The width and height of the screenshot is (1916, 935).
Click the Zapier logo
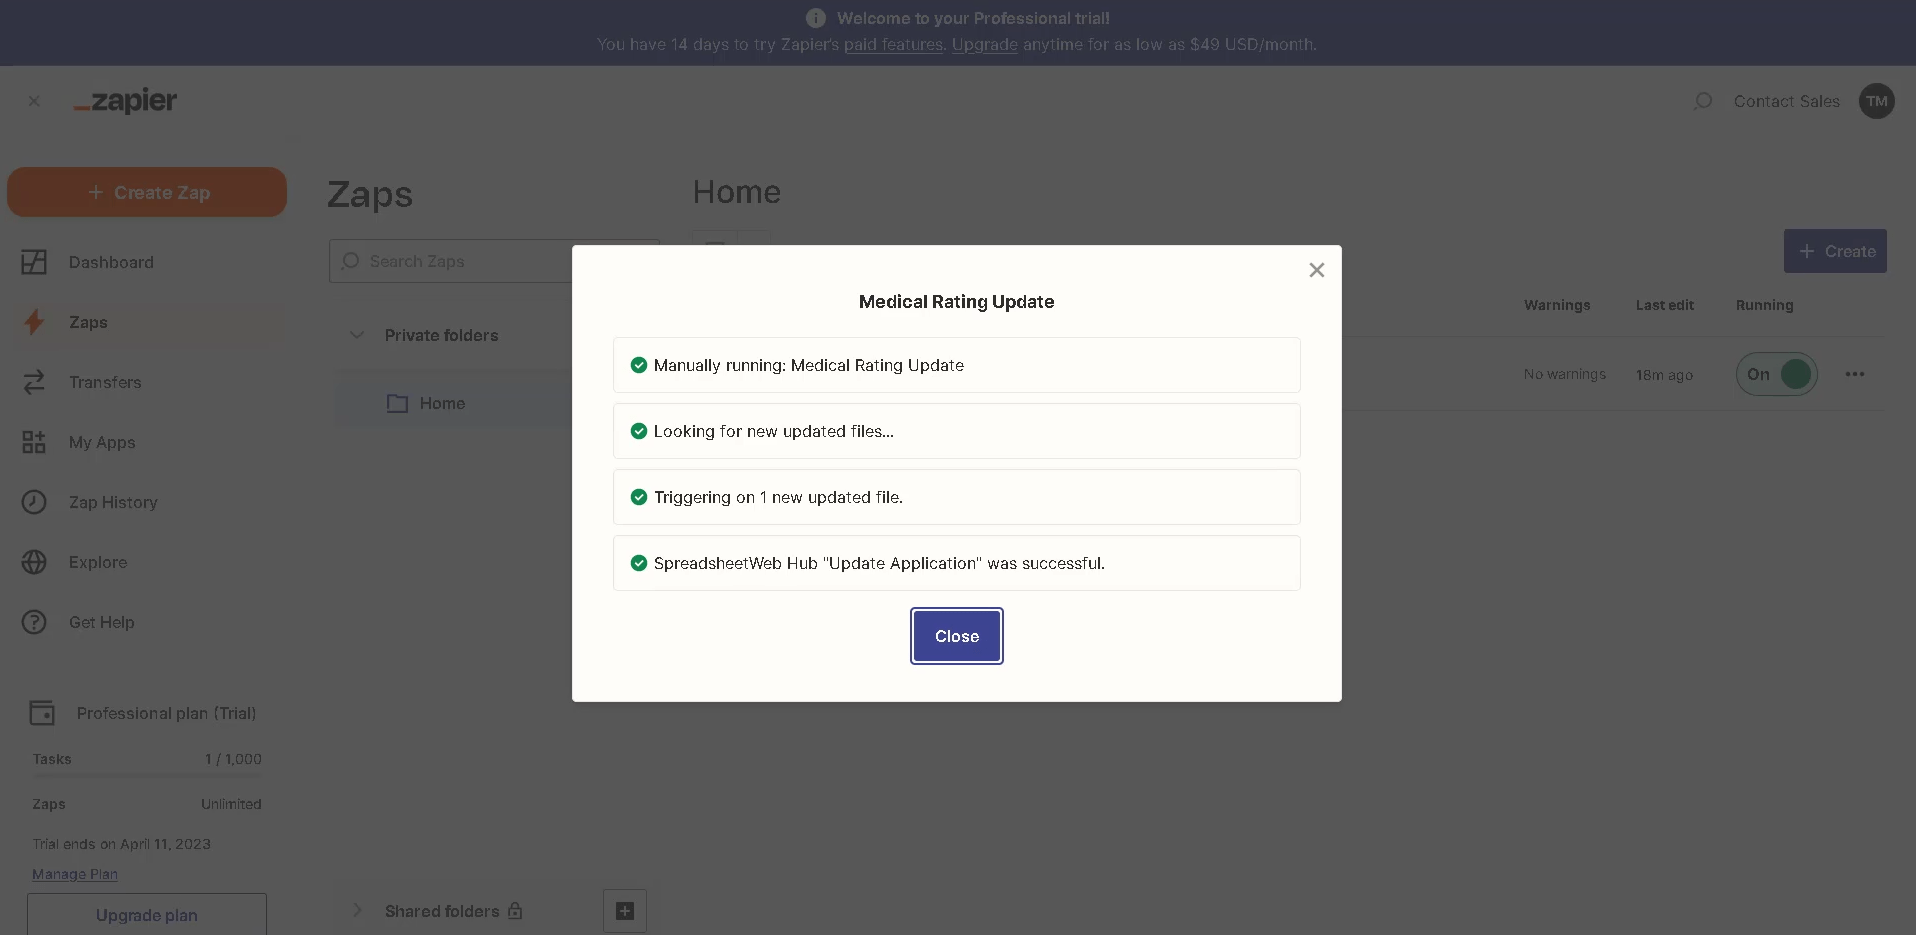point(125,101)
